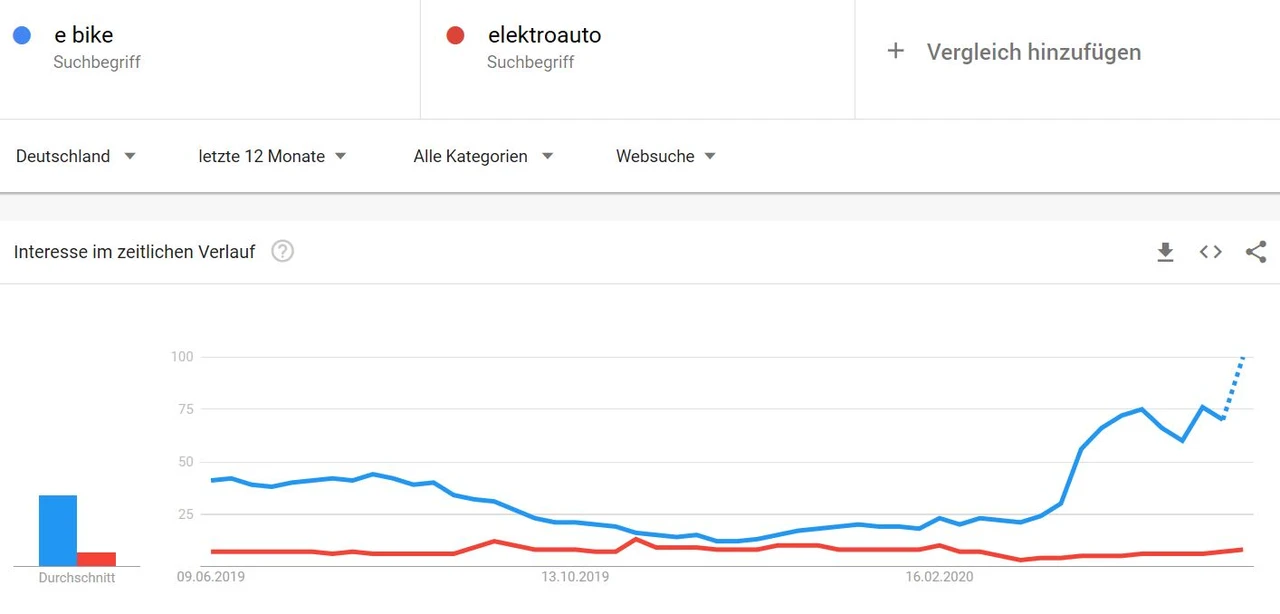Open help for Interesse im zeitlichen Verlauf
Screen dimensions: 1280x614
pyautogui.click(x=283, y=252)
